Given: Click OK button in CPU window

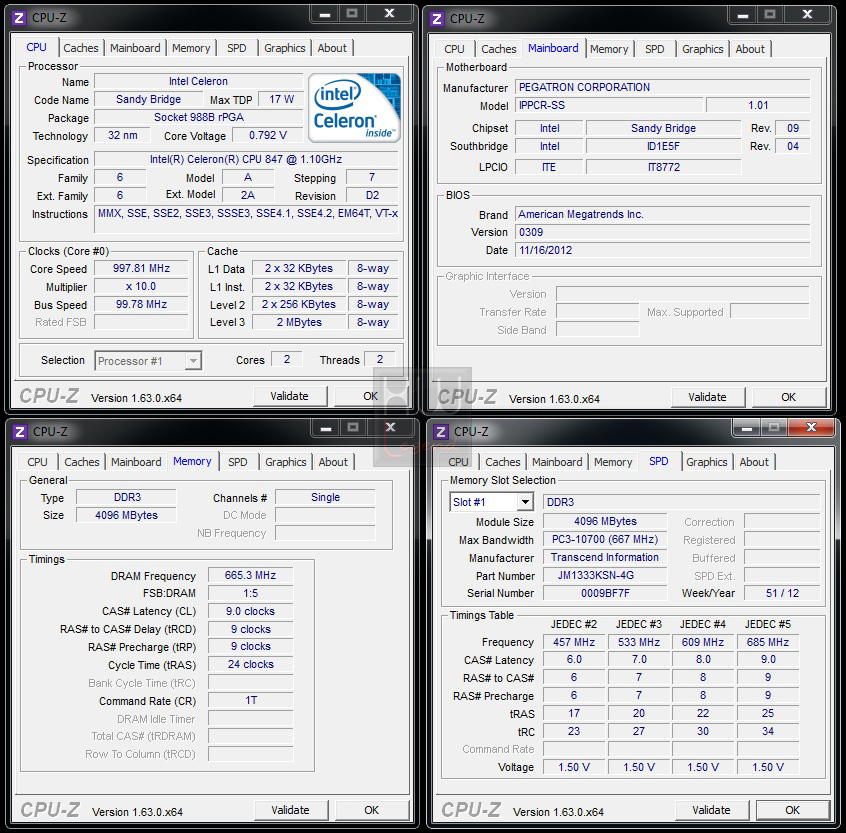Looking at the screenshot, I should pyautogui.click(x=371, y=396).
